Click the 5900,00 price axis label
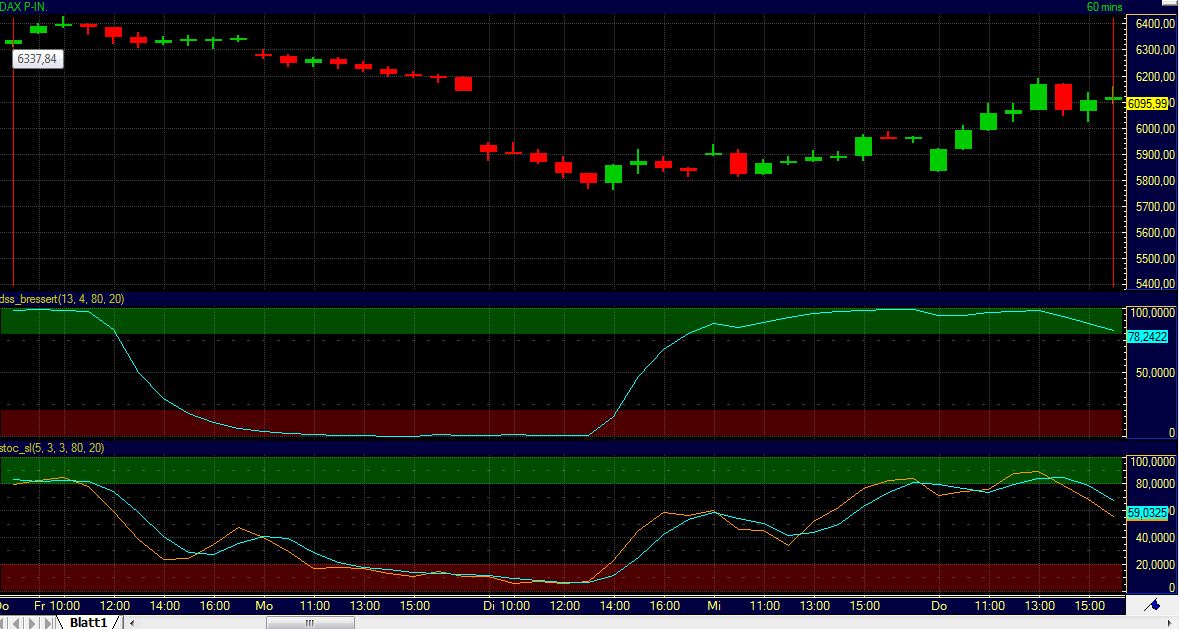1179x629 pixels. [x=1154, y=155]
